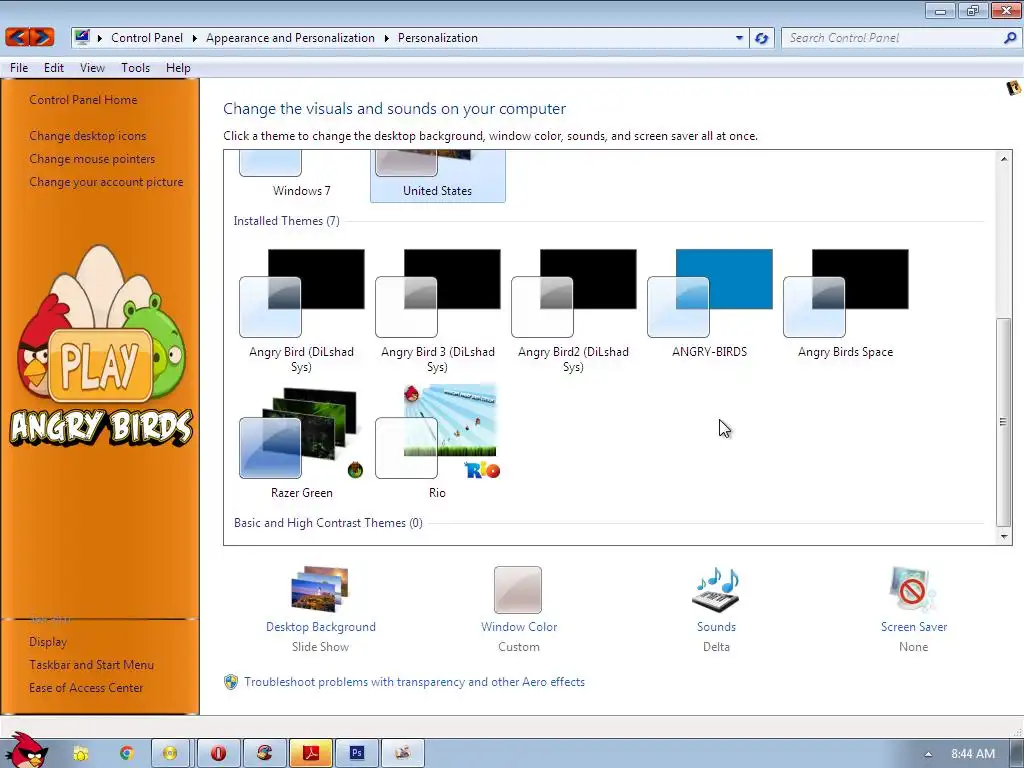Open Change your account picture link

(x=106, y=182)
